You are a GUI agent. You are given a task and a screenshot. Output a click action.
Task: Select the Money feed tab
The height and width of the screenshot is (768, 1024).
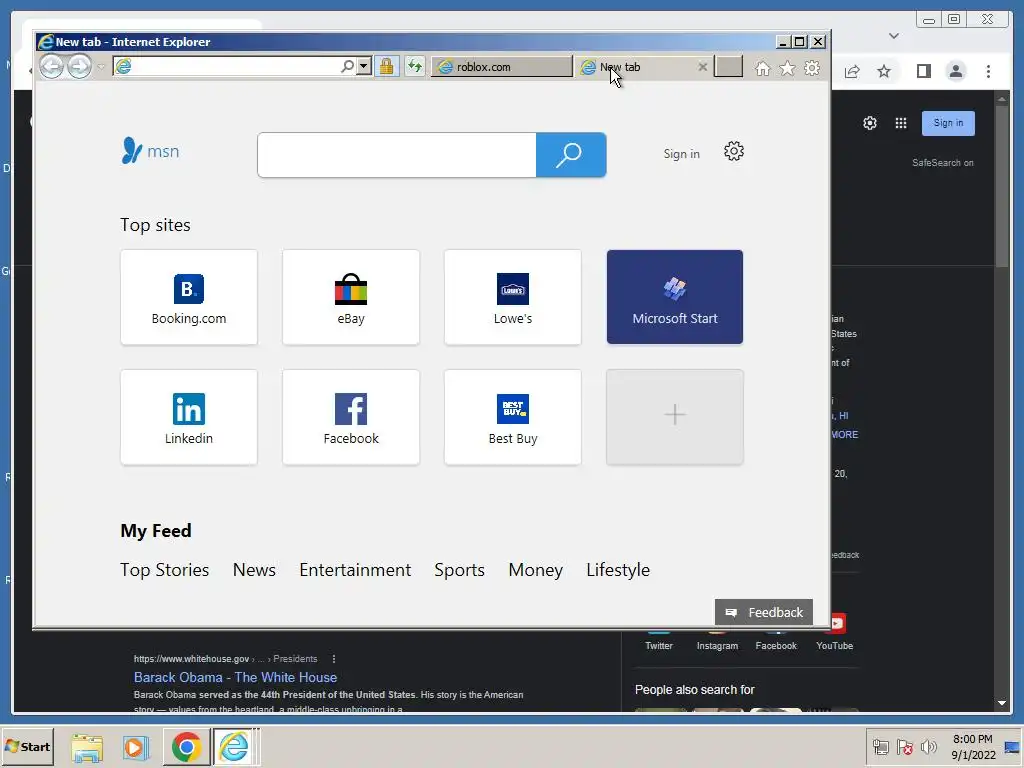tap(536, 570)
